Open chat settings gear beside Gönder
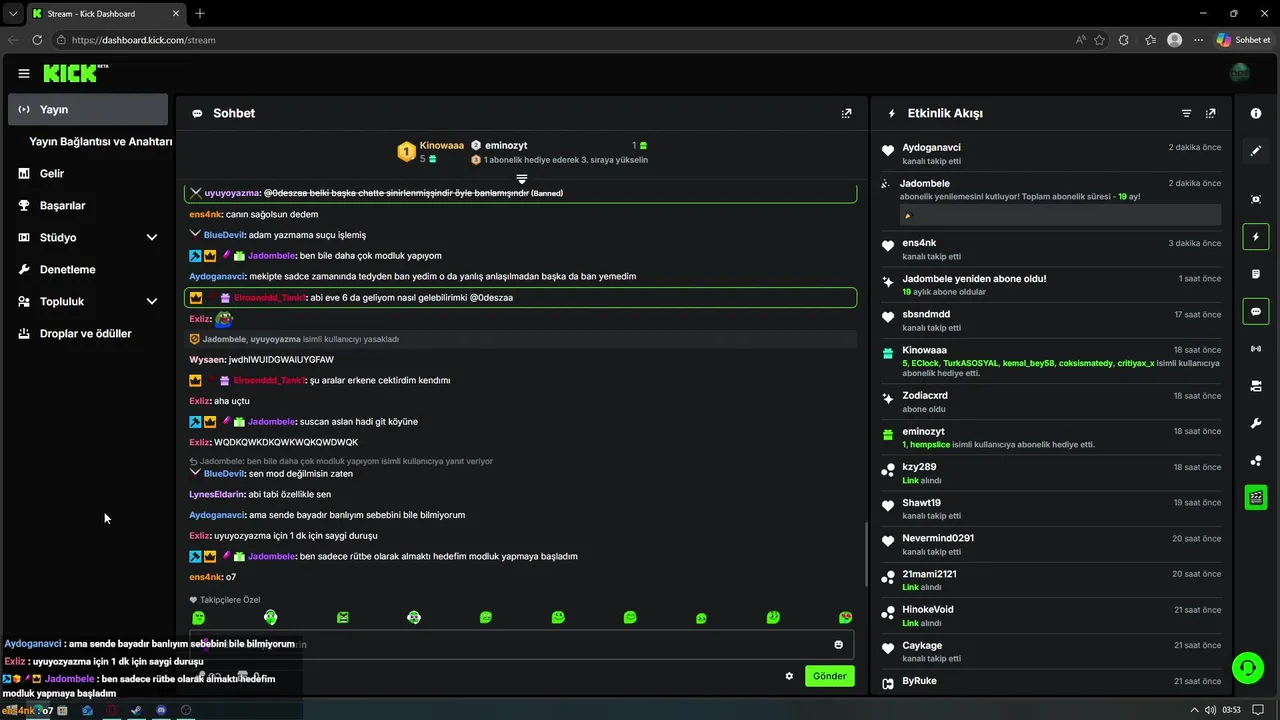This screenshot has width=1280, height=720. click(789, 676)
